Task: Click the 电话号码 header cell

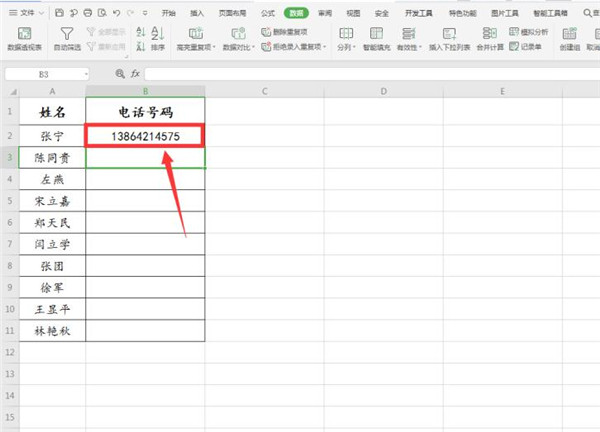Action: tap(145, 111)
